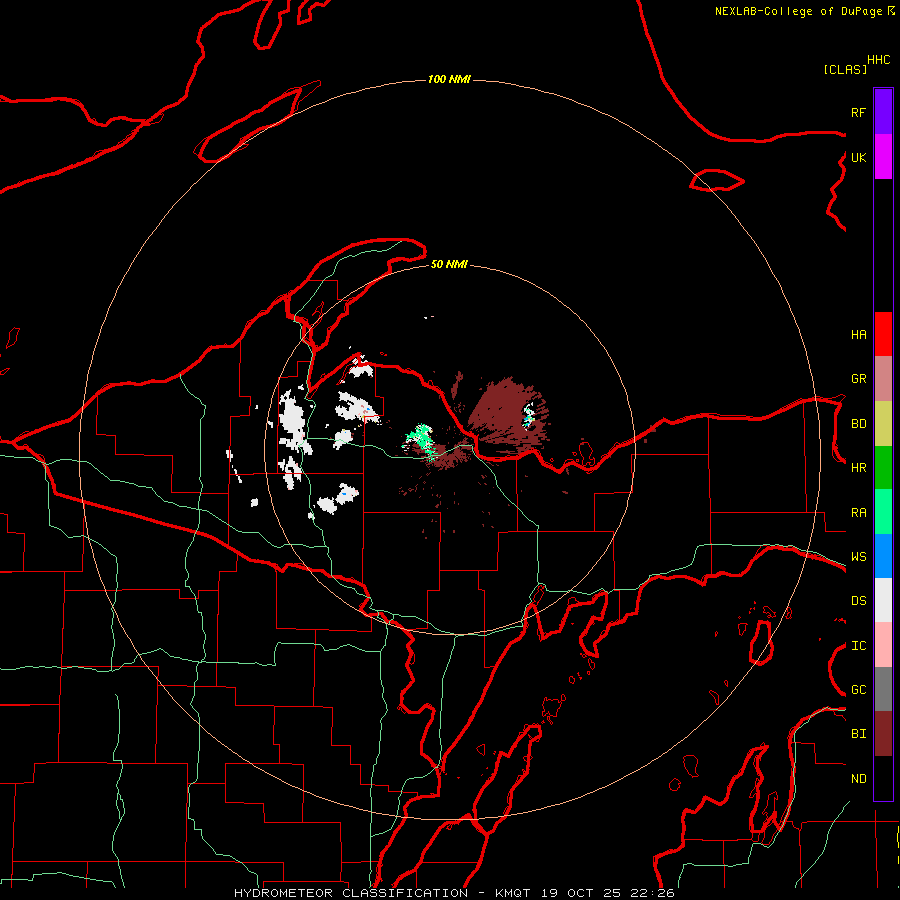
Task: Click the green rain echo near radar center
Action: tap(421, 439)
